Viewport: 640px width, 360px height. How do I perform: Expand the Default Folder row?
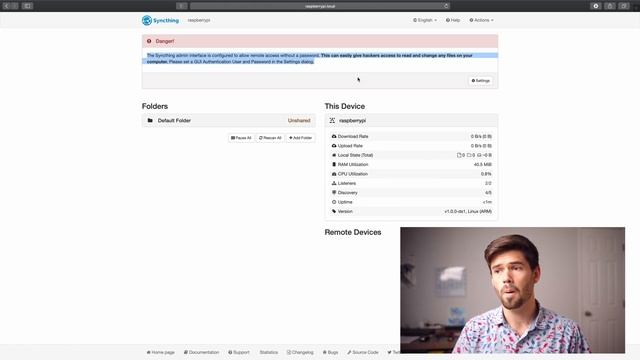coord(229,120)
